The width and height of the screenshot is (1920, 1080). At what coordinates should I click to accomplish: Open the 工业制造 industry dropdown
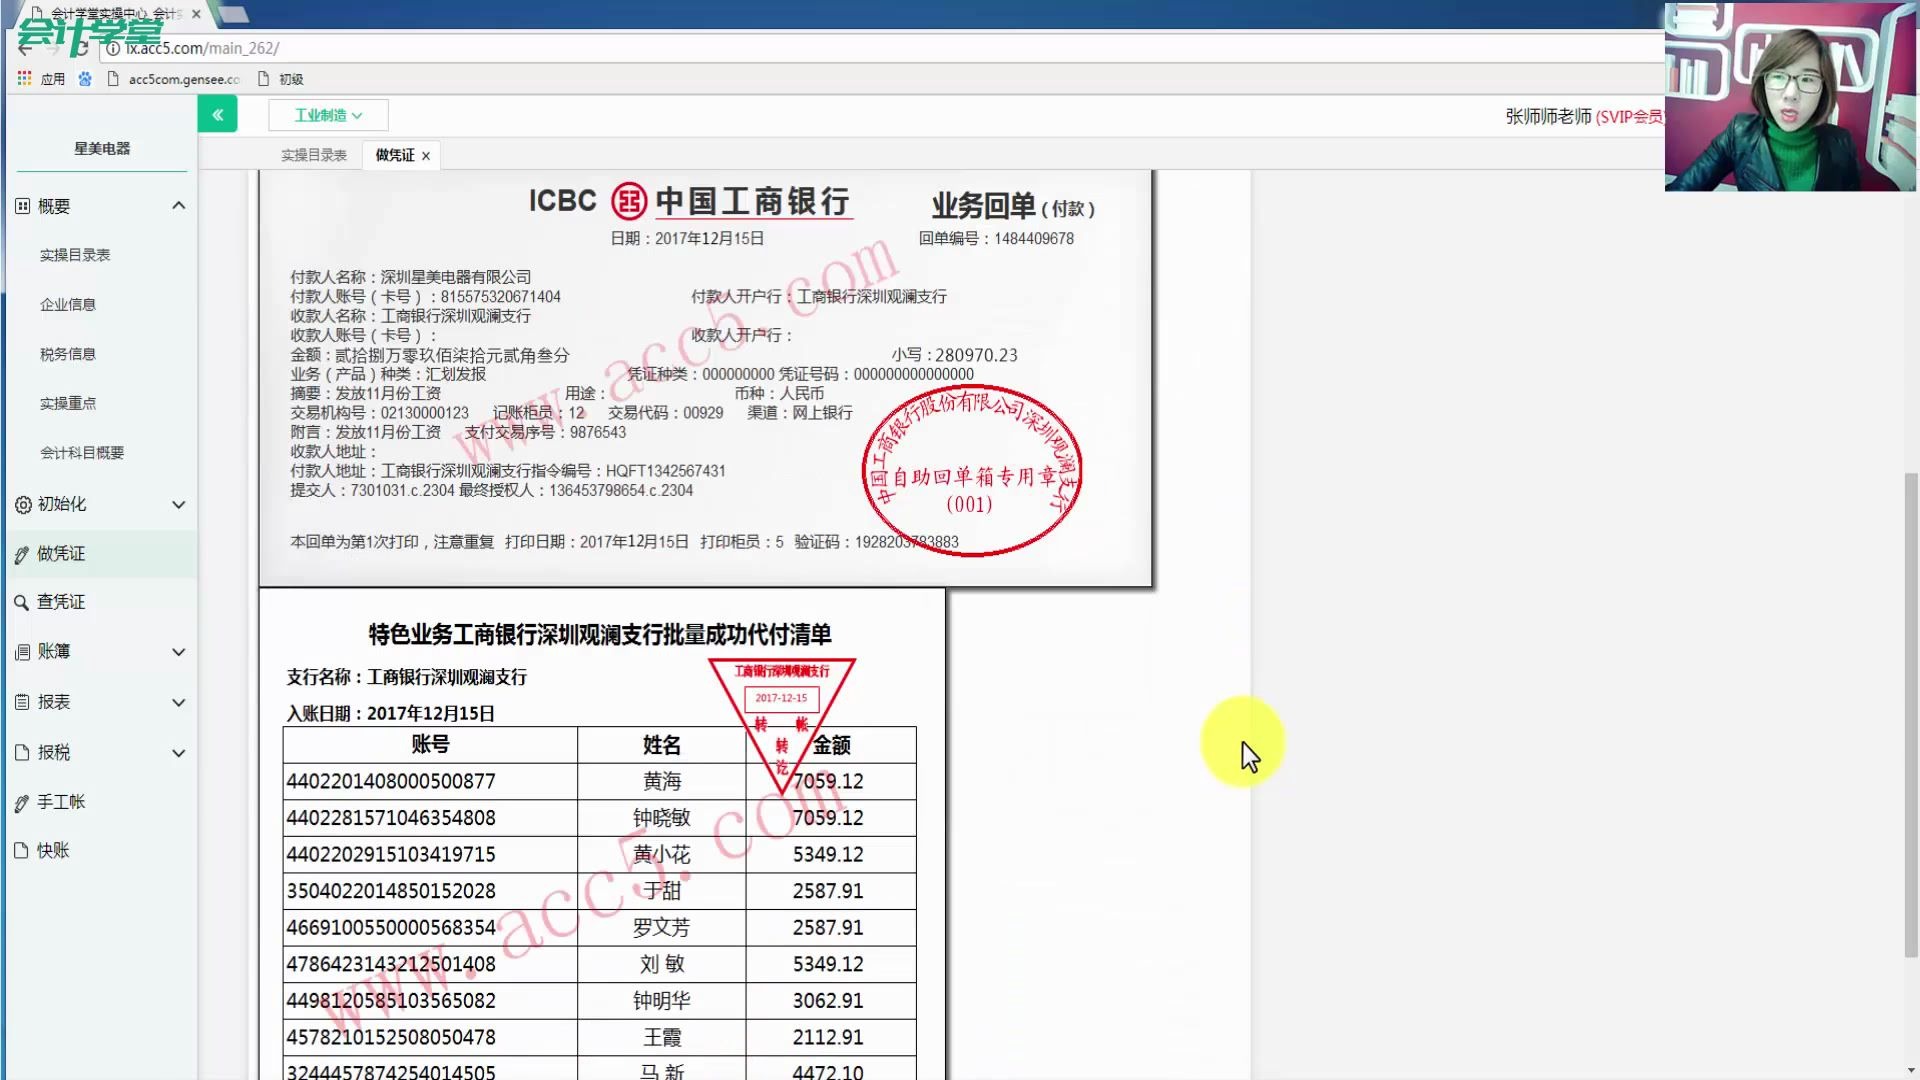tap(328, 115)
